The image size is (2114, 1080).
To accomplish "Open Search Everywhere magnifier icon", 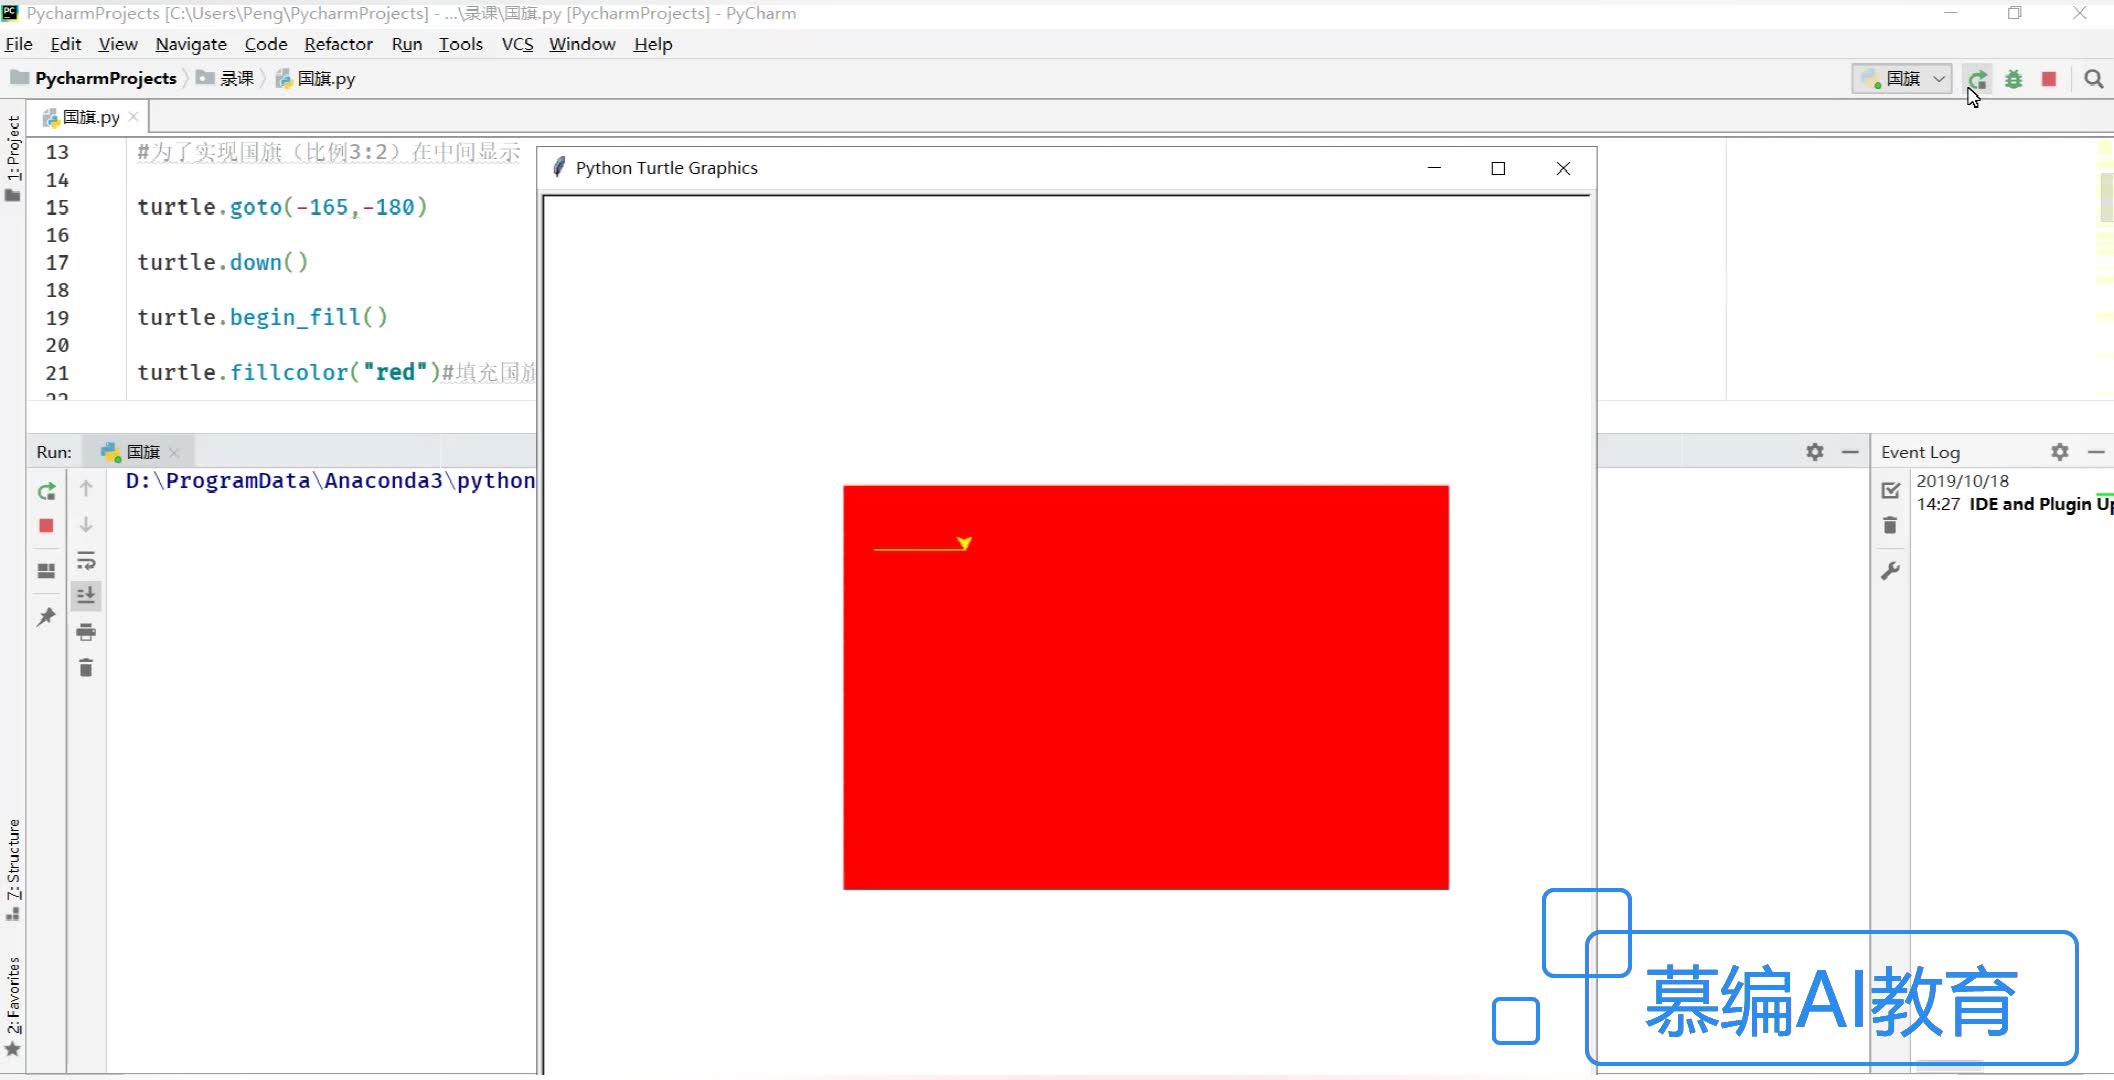I will click(2093, 79).
